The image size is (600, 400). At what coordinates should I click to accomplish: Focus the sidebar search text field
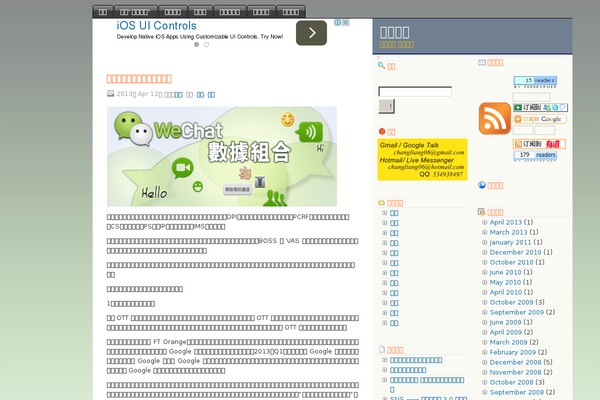415,91
